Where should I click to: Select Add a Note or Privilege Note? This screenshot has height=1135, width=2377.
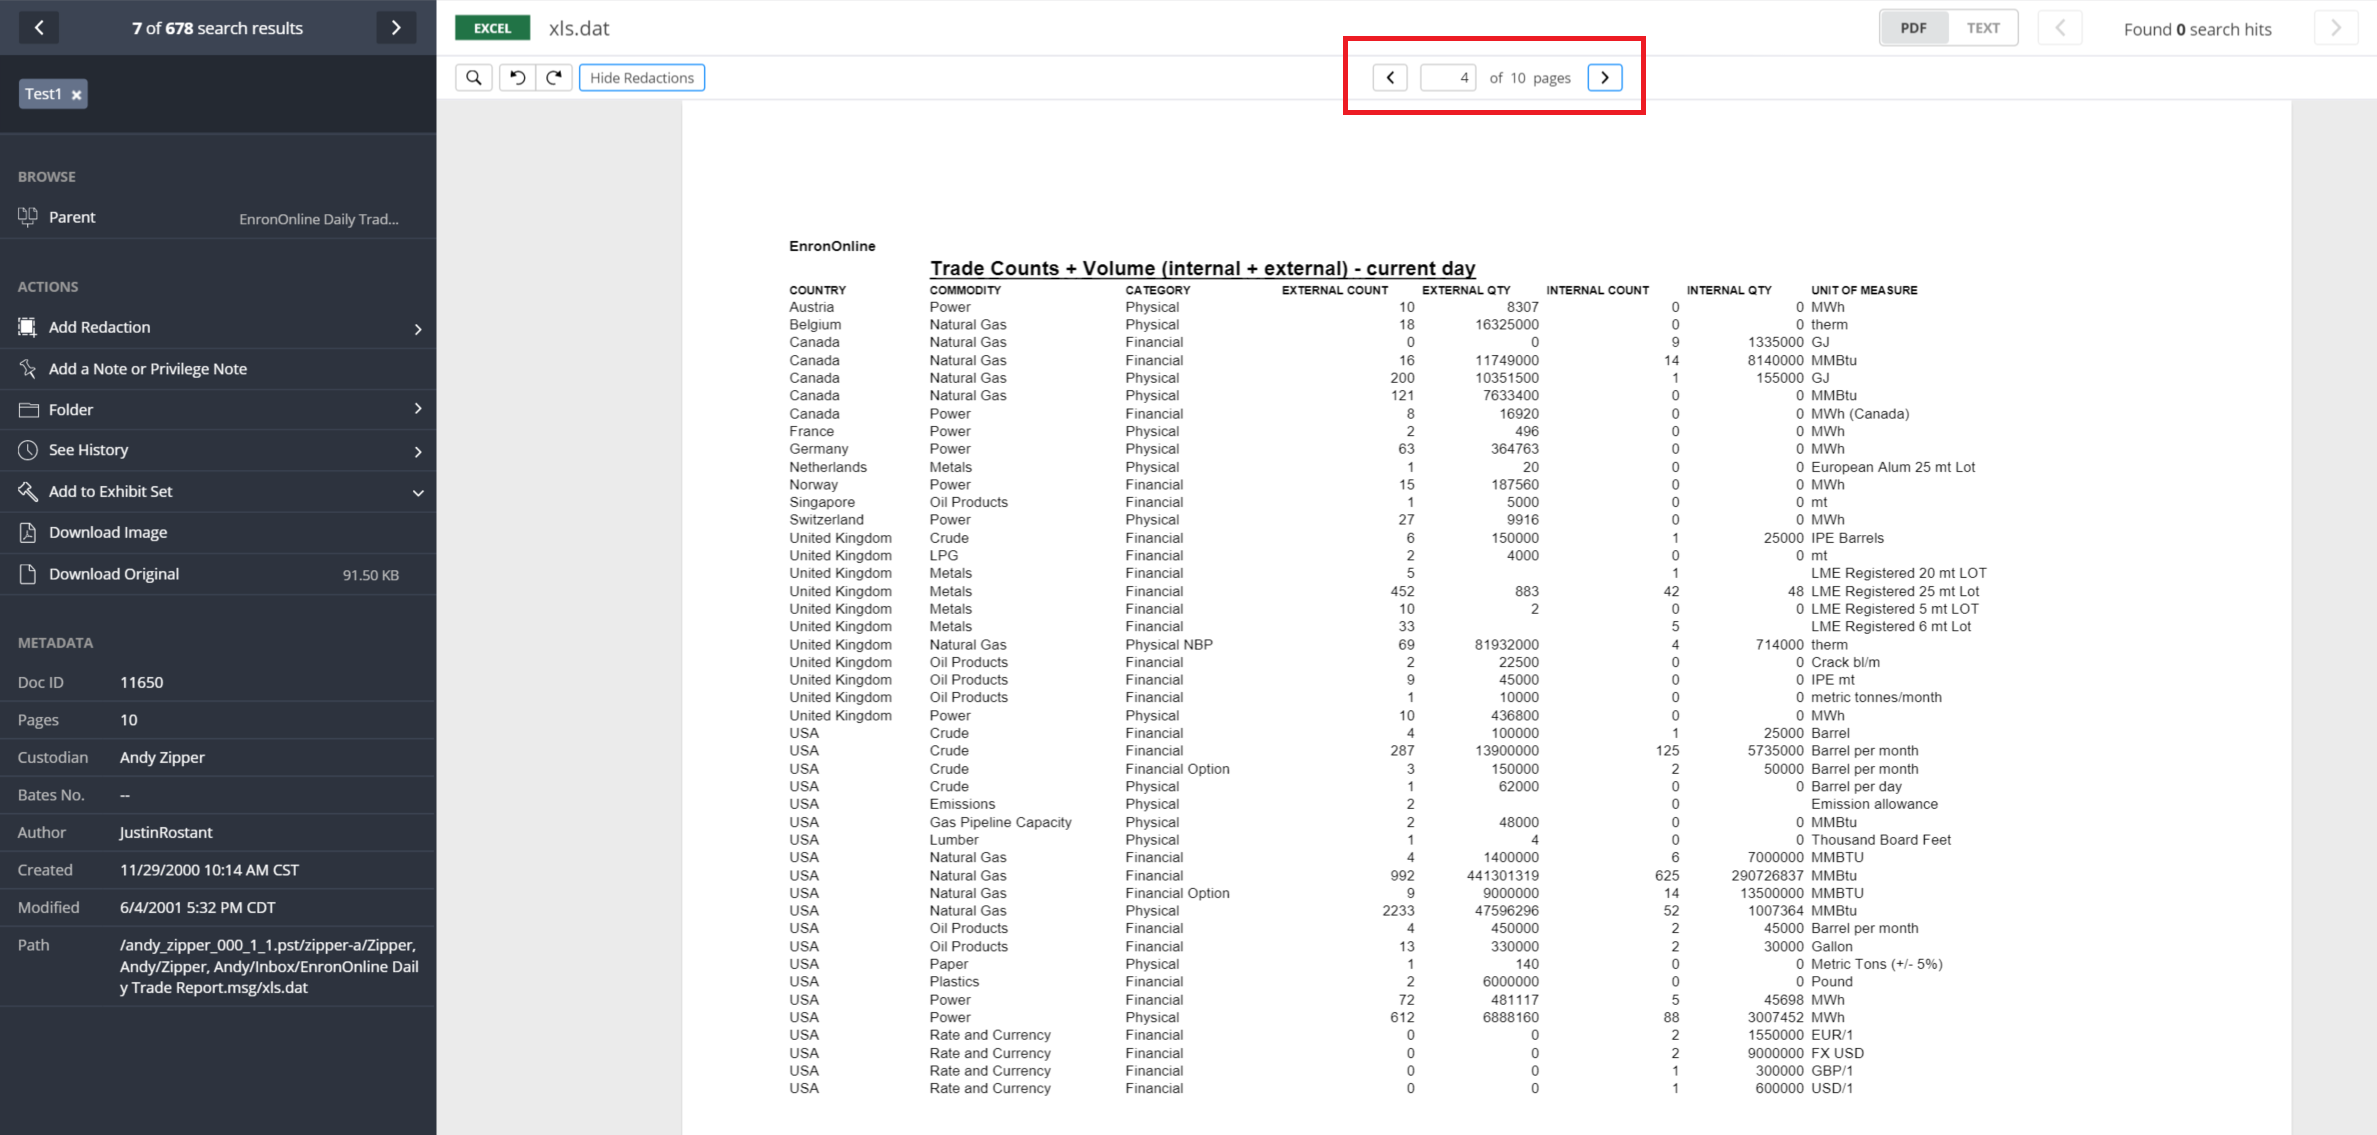point(148,369)
